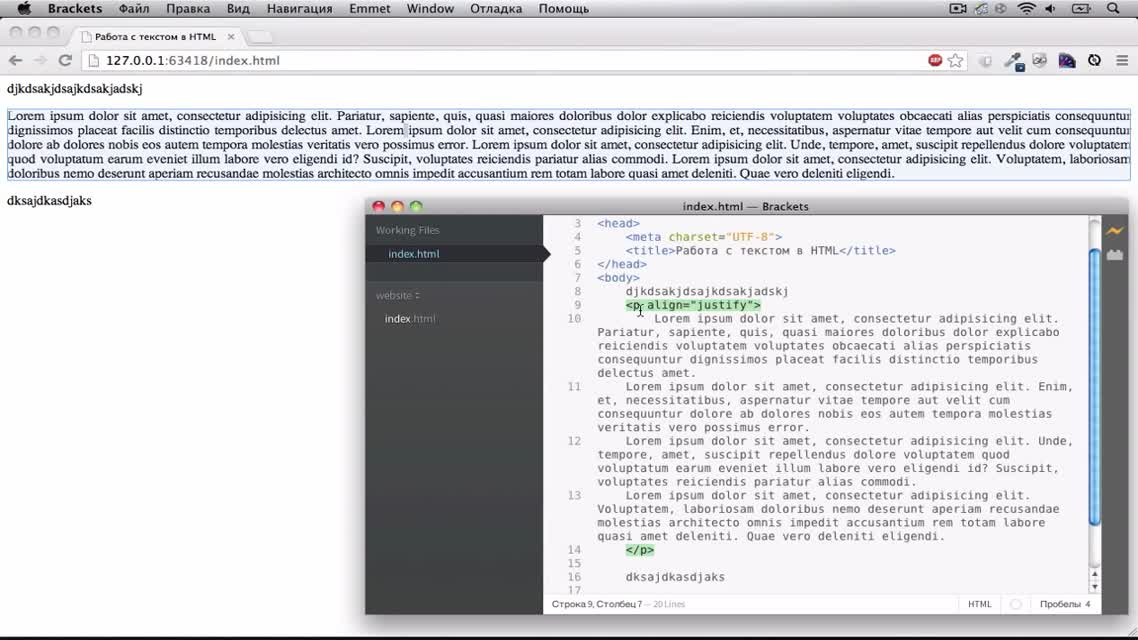Bookmark this page with the star icon
Screen dimensions: 1138x640
click(x=955, y=61)
